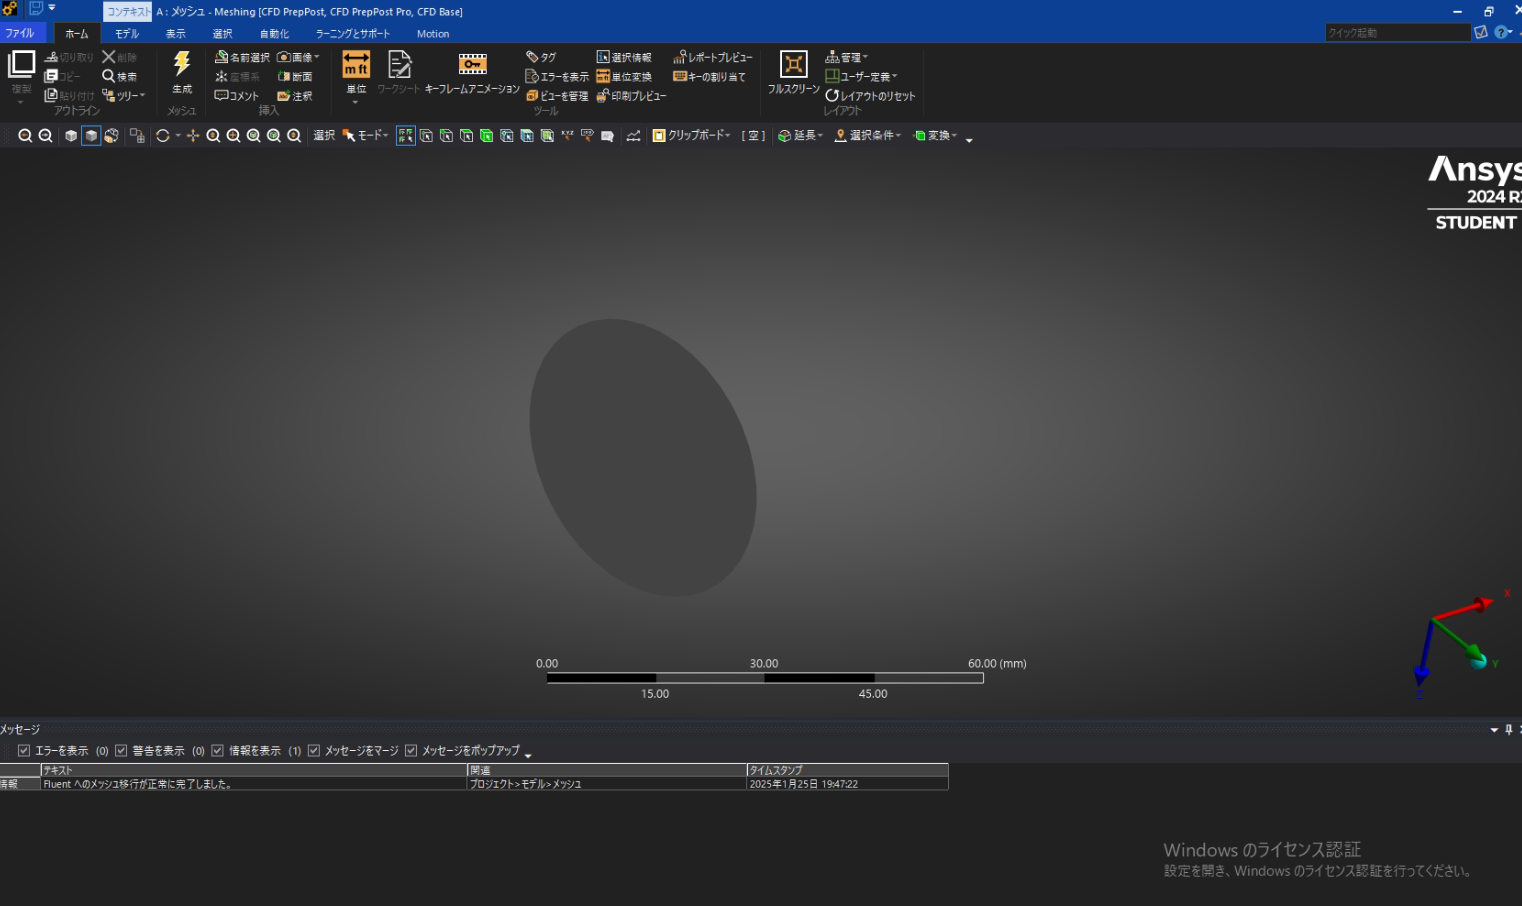The height and width of the screenshot is (906, 1522).
Task: Click the annotation label bubble icon in toolbar
Action: click(607, 136)
